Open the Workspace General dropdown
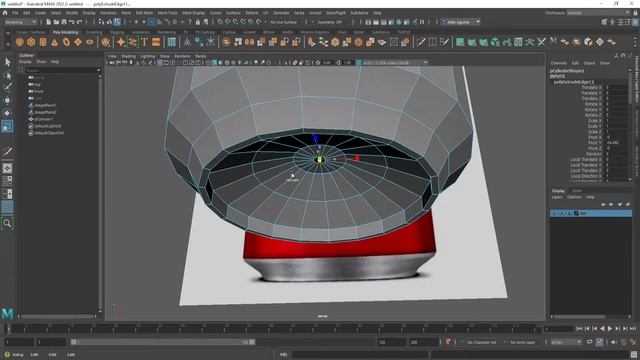Viewport: 640px width, 360px height. (598, 13)
